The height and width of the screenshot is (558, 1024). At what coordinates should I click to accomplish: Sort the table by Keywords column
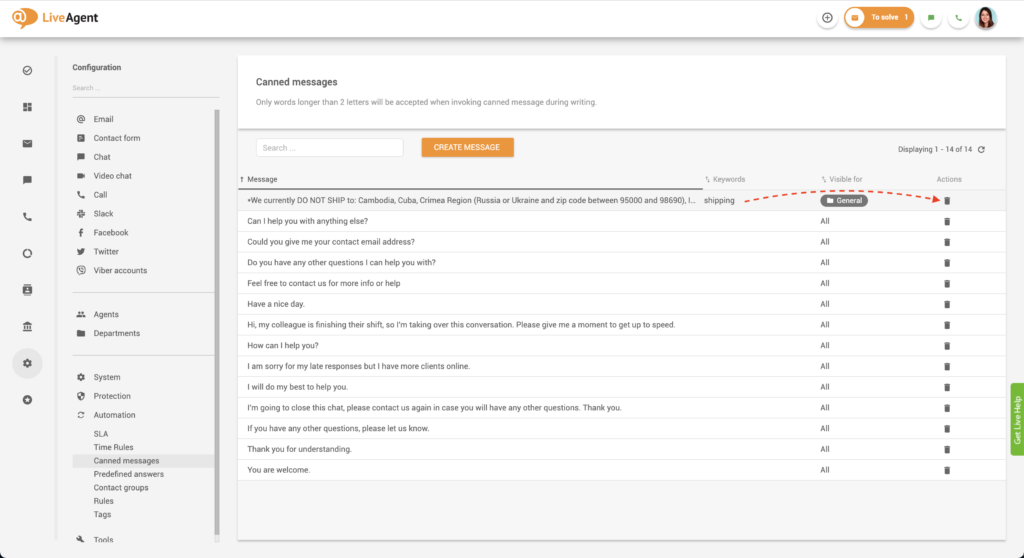(x=729, y=179)
